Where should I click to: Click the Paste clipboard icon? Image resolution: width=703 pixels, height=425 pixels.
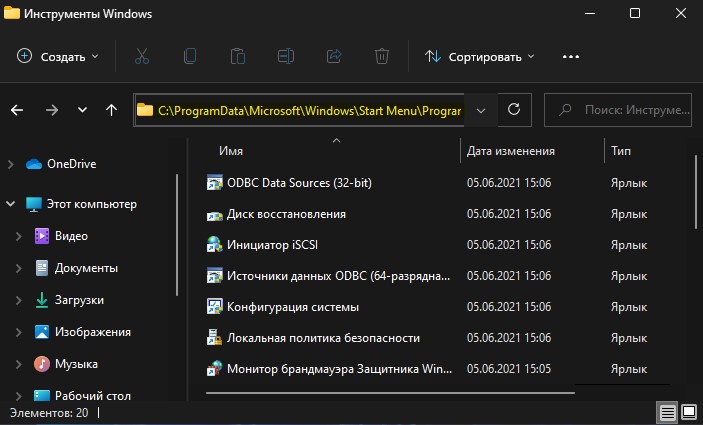coord(238,56)
